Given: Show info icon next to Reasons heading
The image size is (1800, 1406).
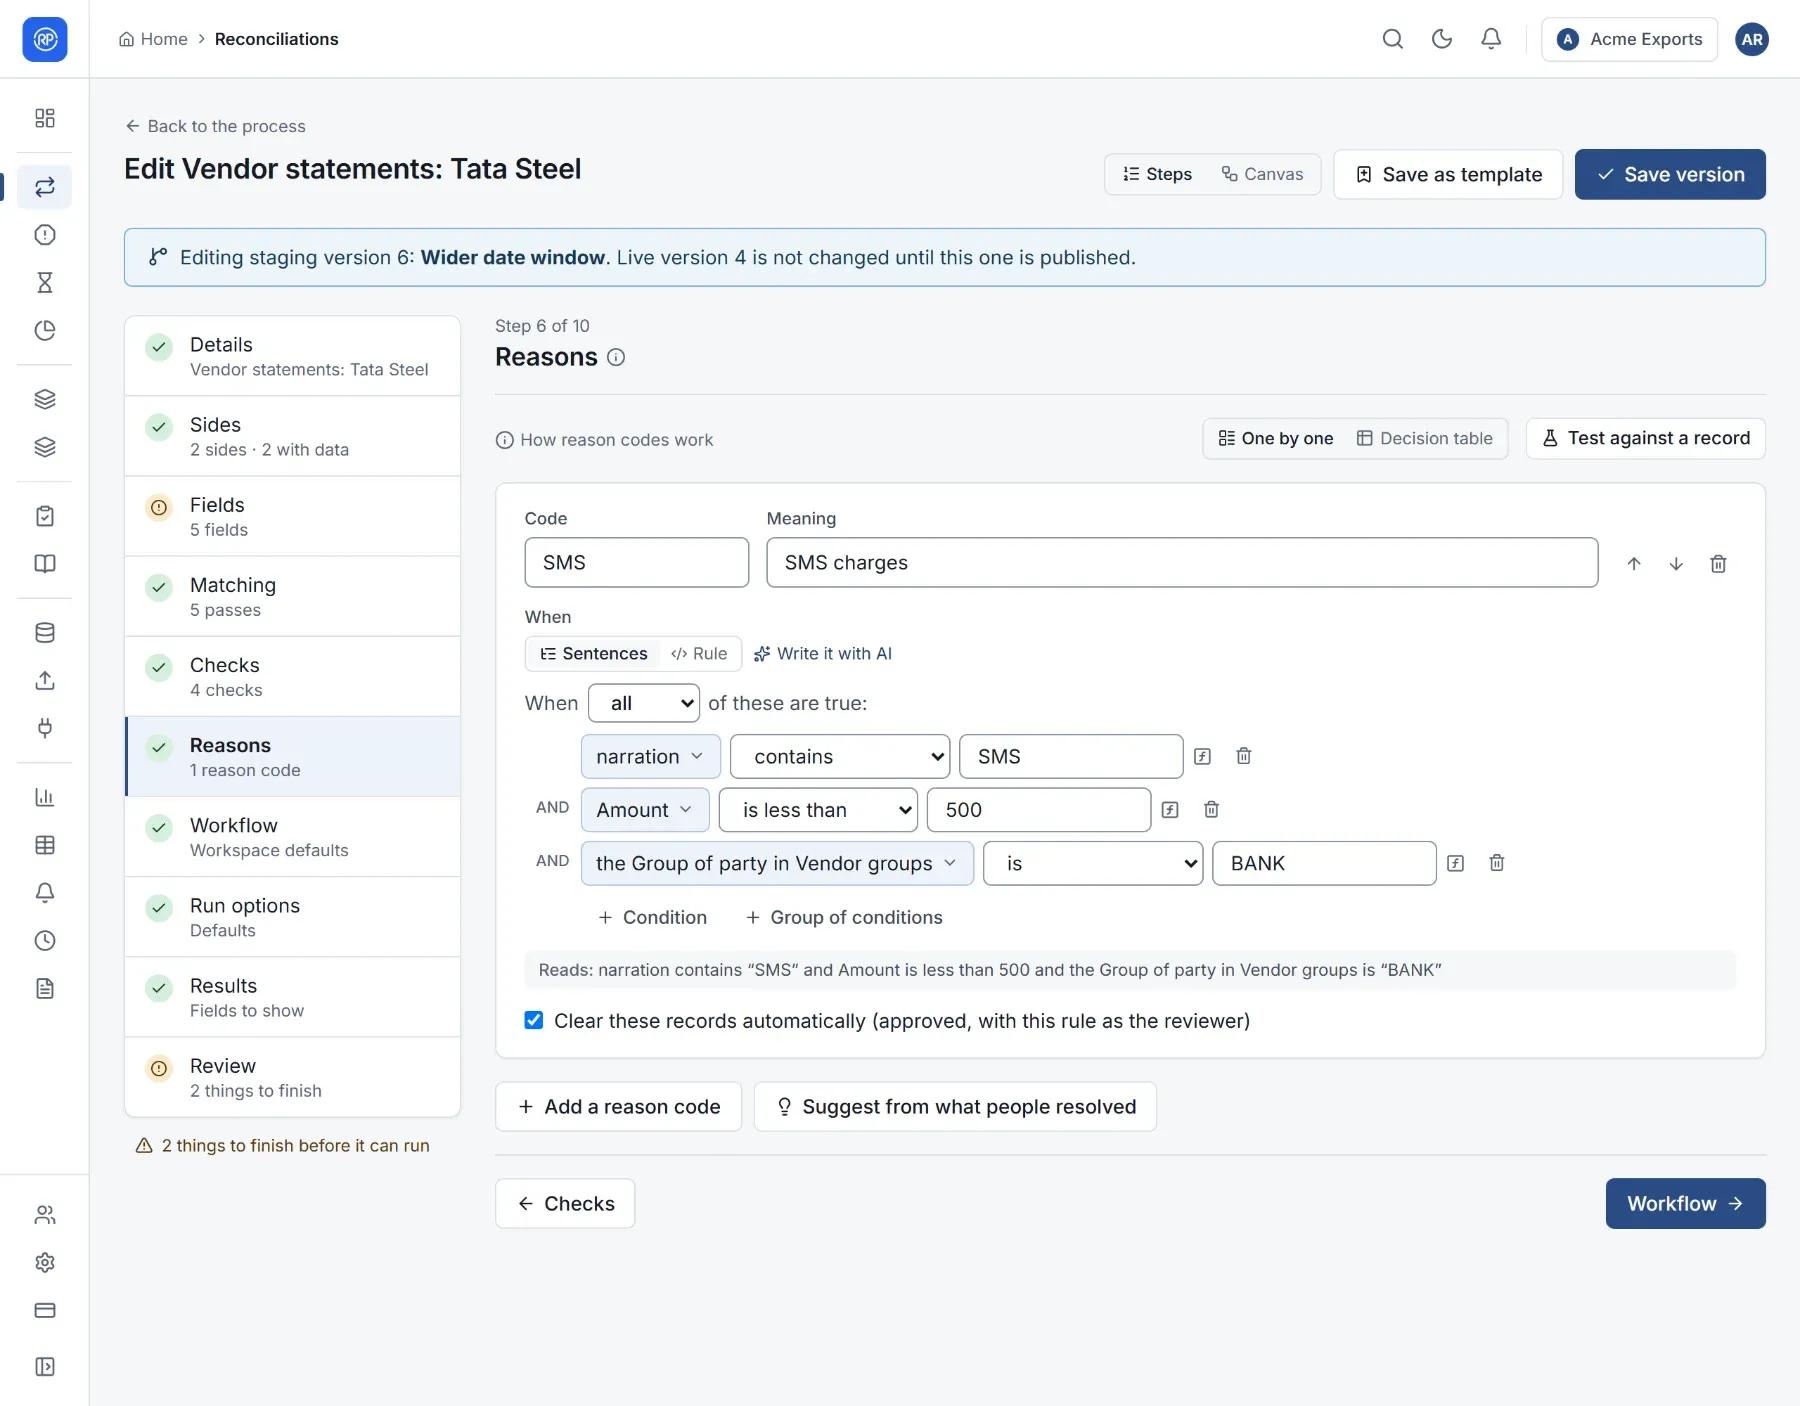Looking at the screenshot, I should (616, 358).
